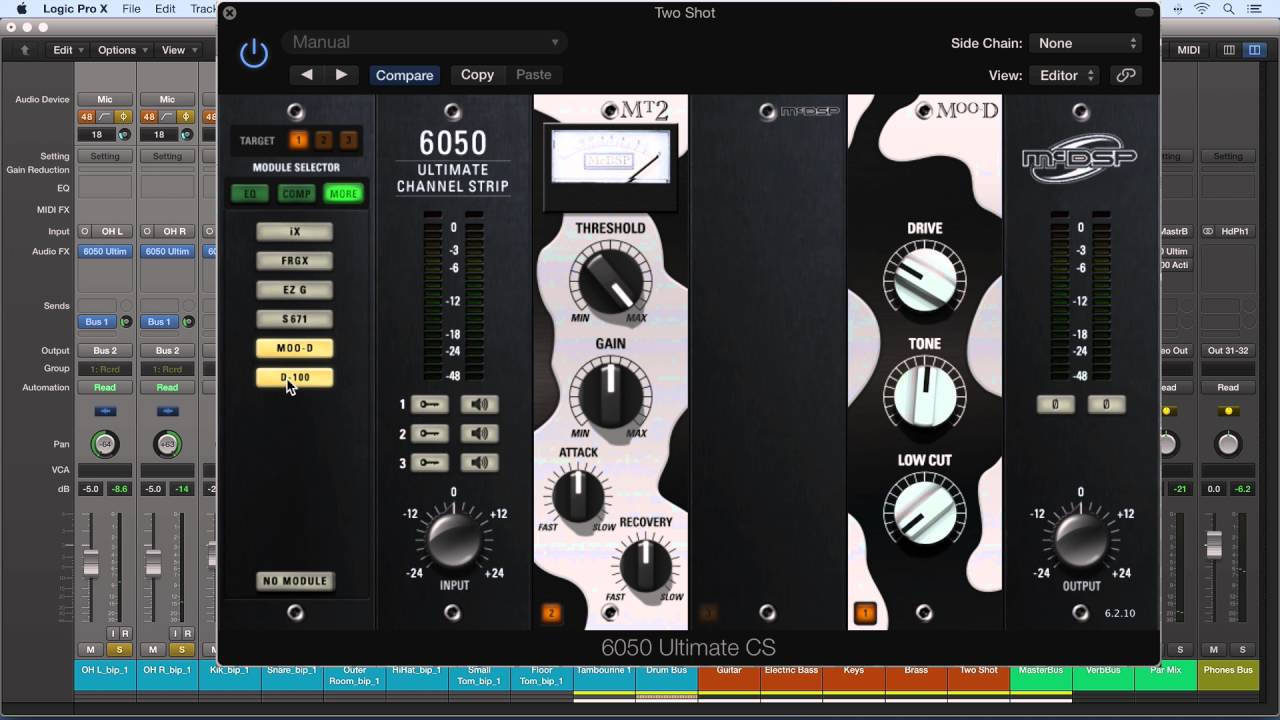
Task: Select the MOO-D module
Action: 295,348
